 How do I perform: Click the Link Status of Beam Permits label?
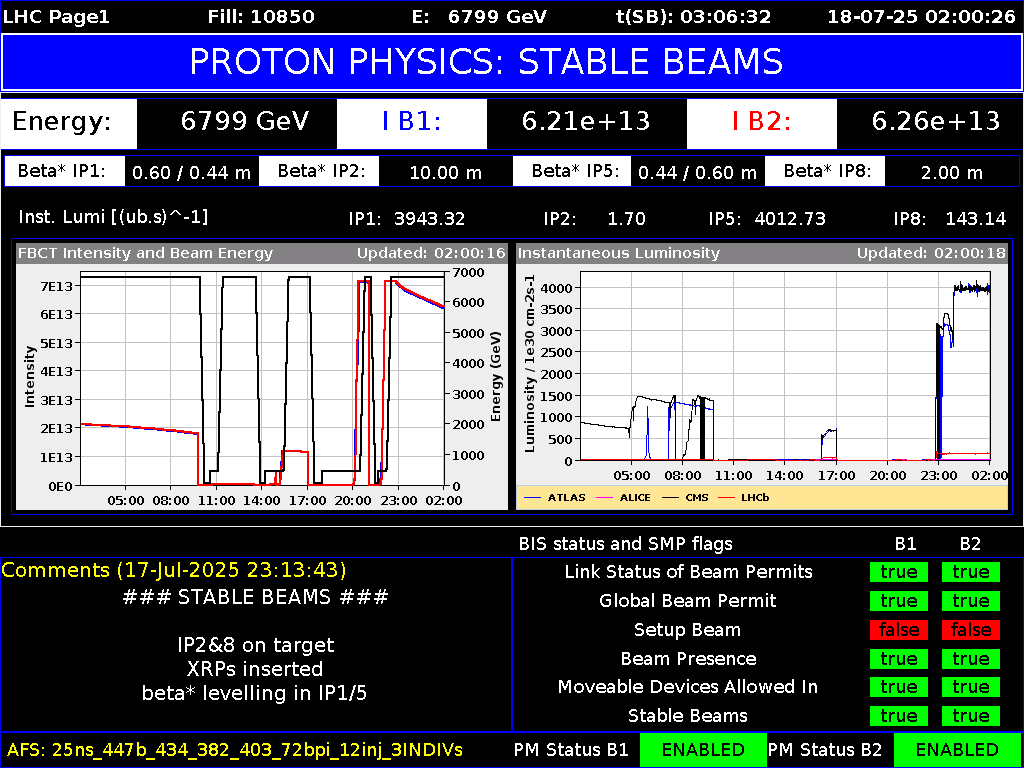click(688, 572)
